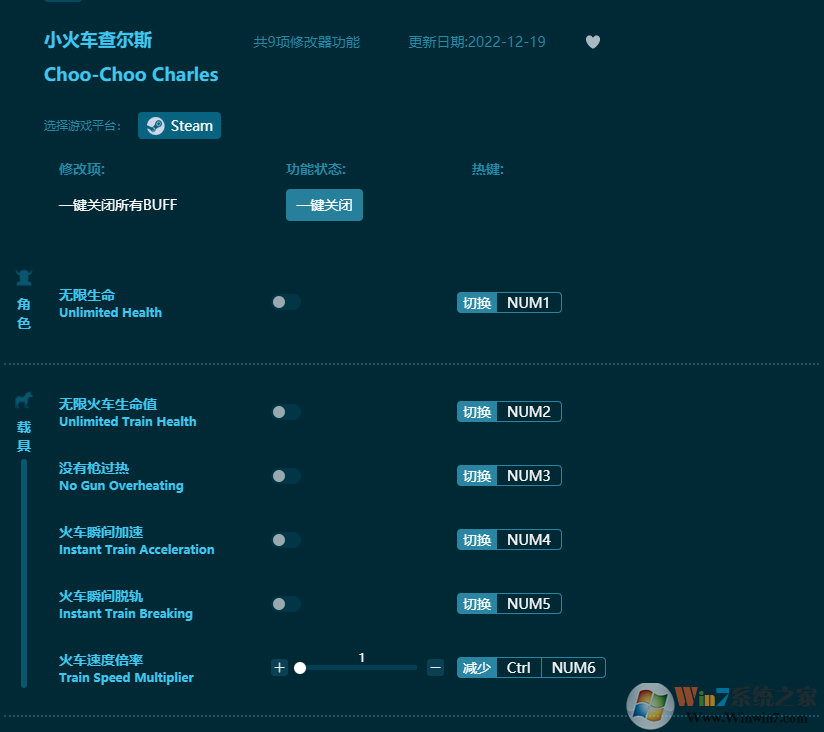824x732 pixels.
Task: Turn on Unlimited Train Health
Action: click(285, 412)
